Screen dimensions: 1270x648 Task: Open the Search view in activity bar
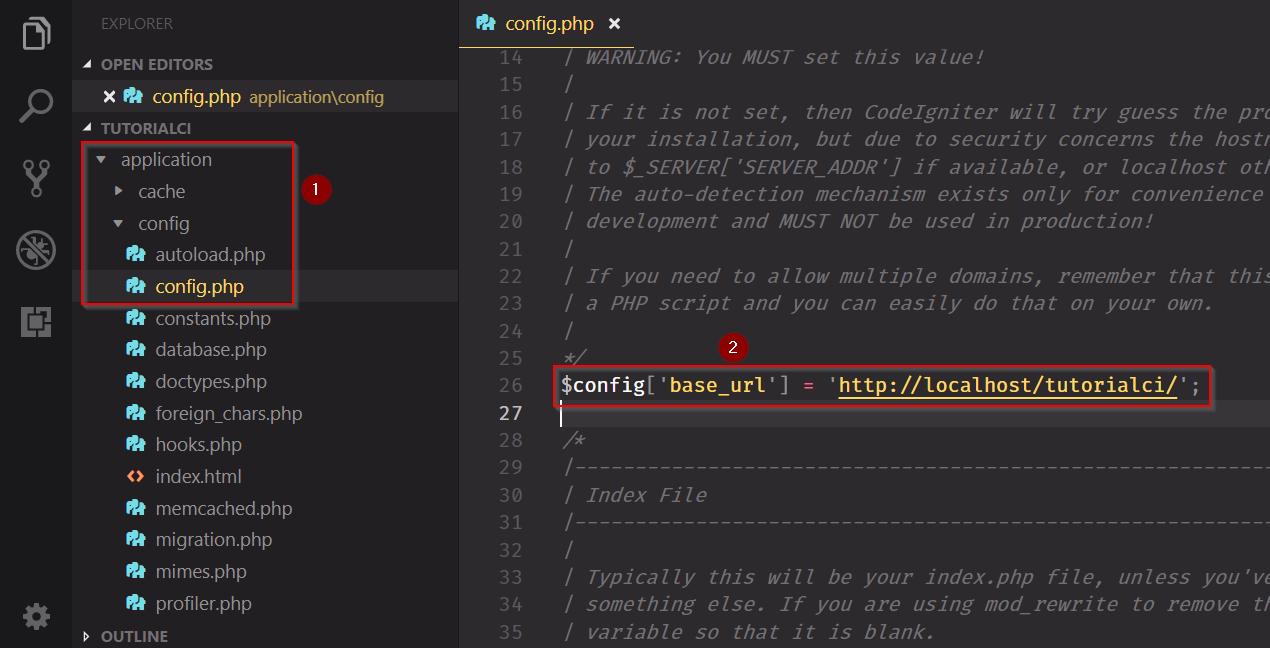tap(36, 106)
